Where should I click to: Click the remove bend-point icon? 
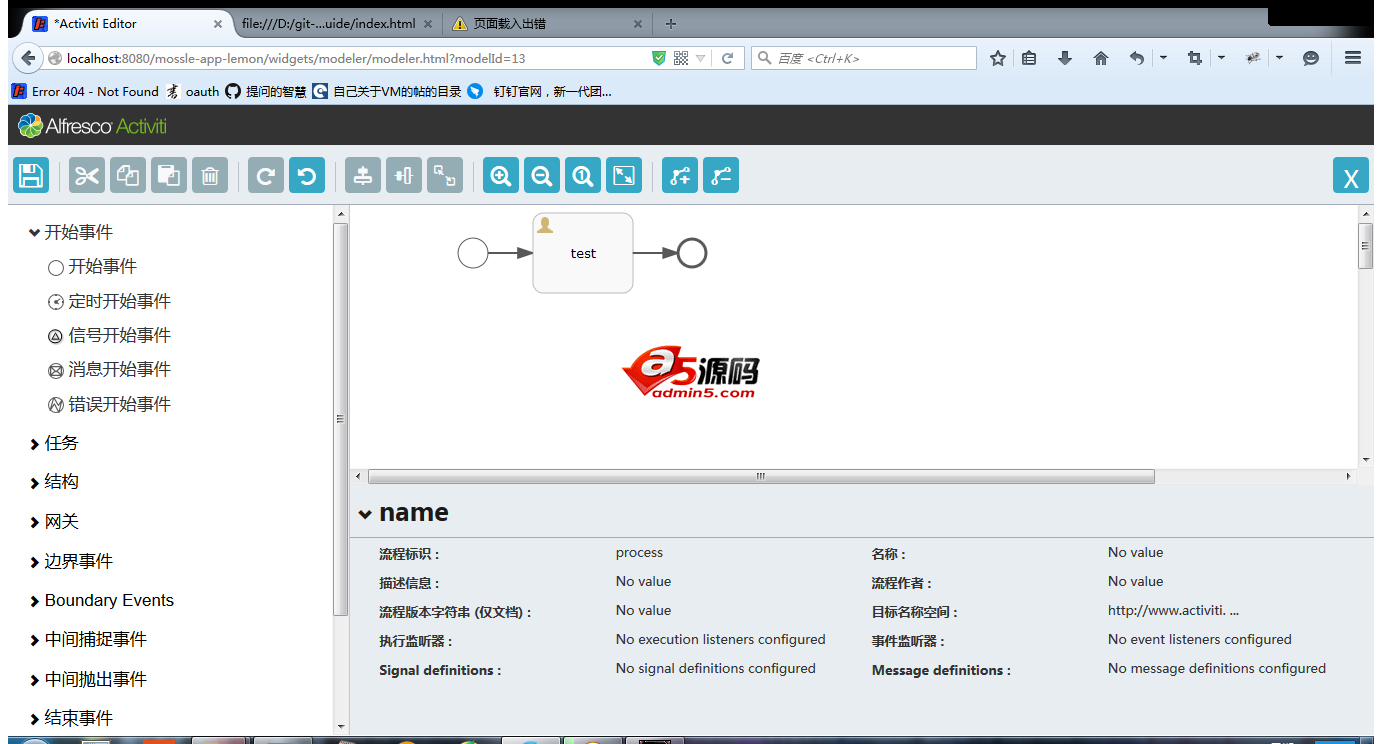pos(721,176)
